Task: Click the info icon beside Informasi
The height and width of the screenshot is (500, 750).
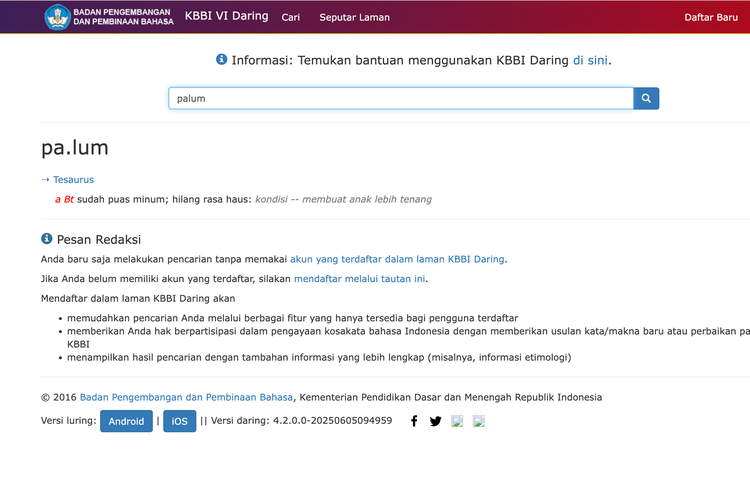Action: pyautogui.click(x=221, y=59)
